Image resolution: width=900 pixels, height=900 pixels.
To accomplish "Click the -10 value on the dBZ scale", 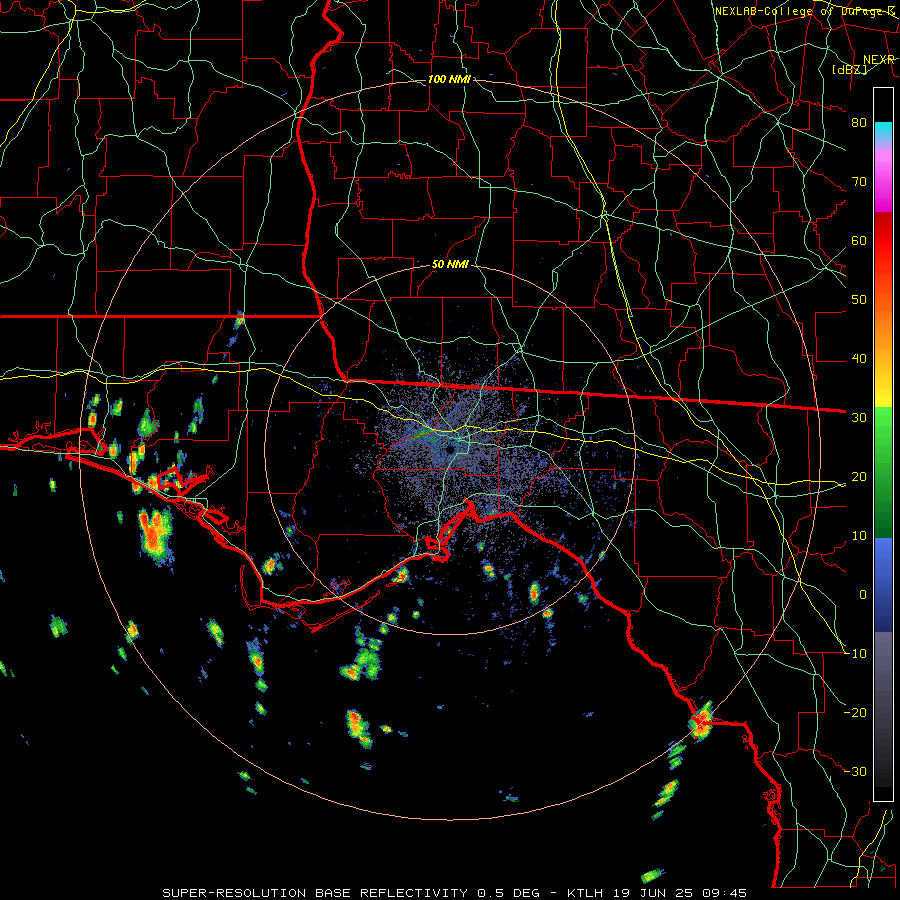I will 855,653.
